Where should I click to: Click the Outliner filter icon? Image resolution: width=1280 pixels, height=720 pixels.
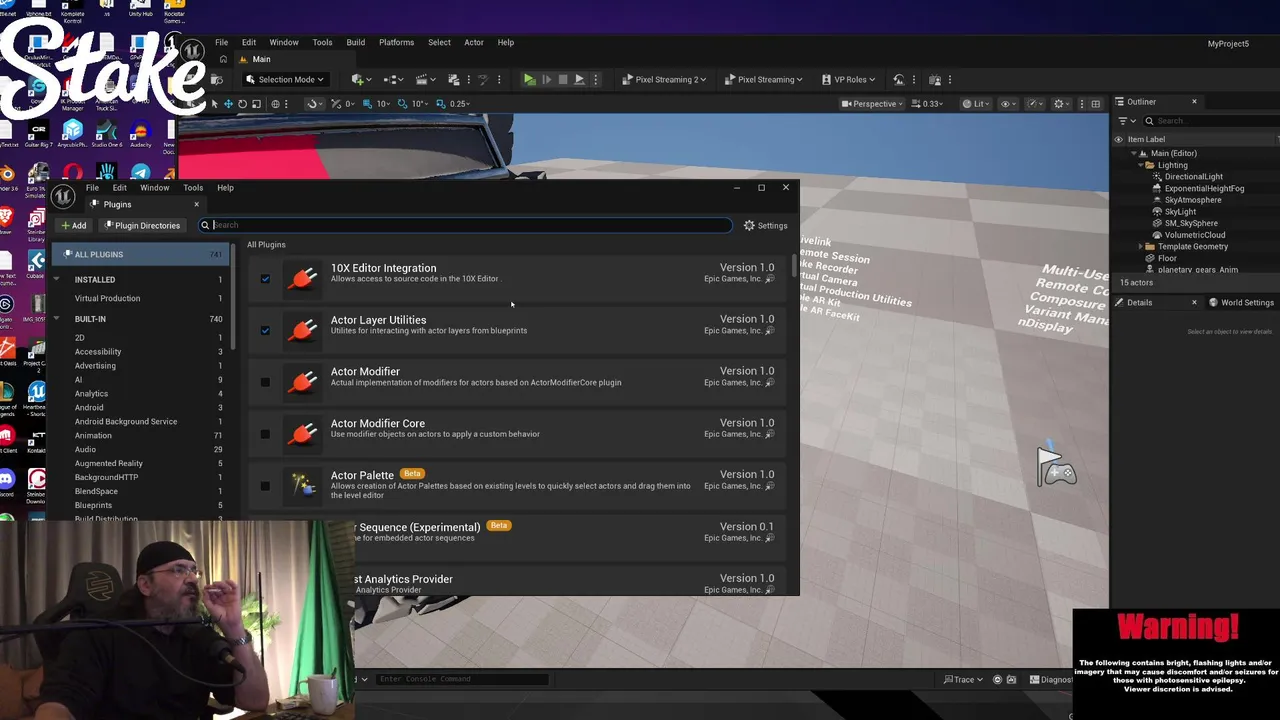[1123, 121]
